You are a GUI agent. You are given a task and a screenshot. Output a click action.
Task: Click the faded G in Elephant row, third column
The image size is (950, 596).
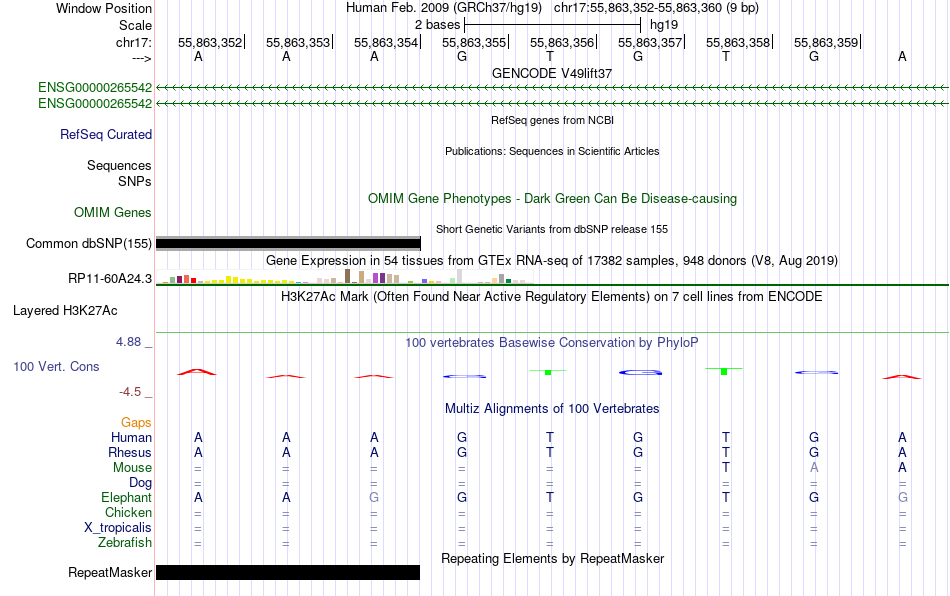coord(374,497)
